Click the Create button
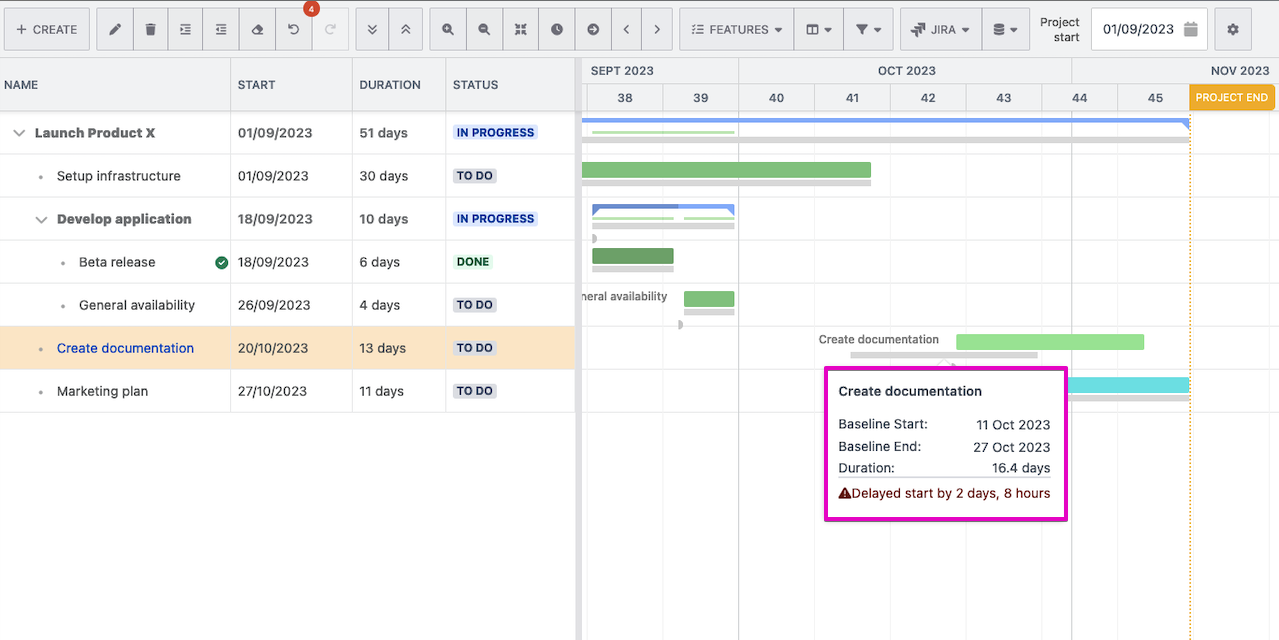 pyautogui.click(x=46, y=30)
